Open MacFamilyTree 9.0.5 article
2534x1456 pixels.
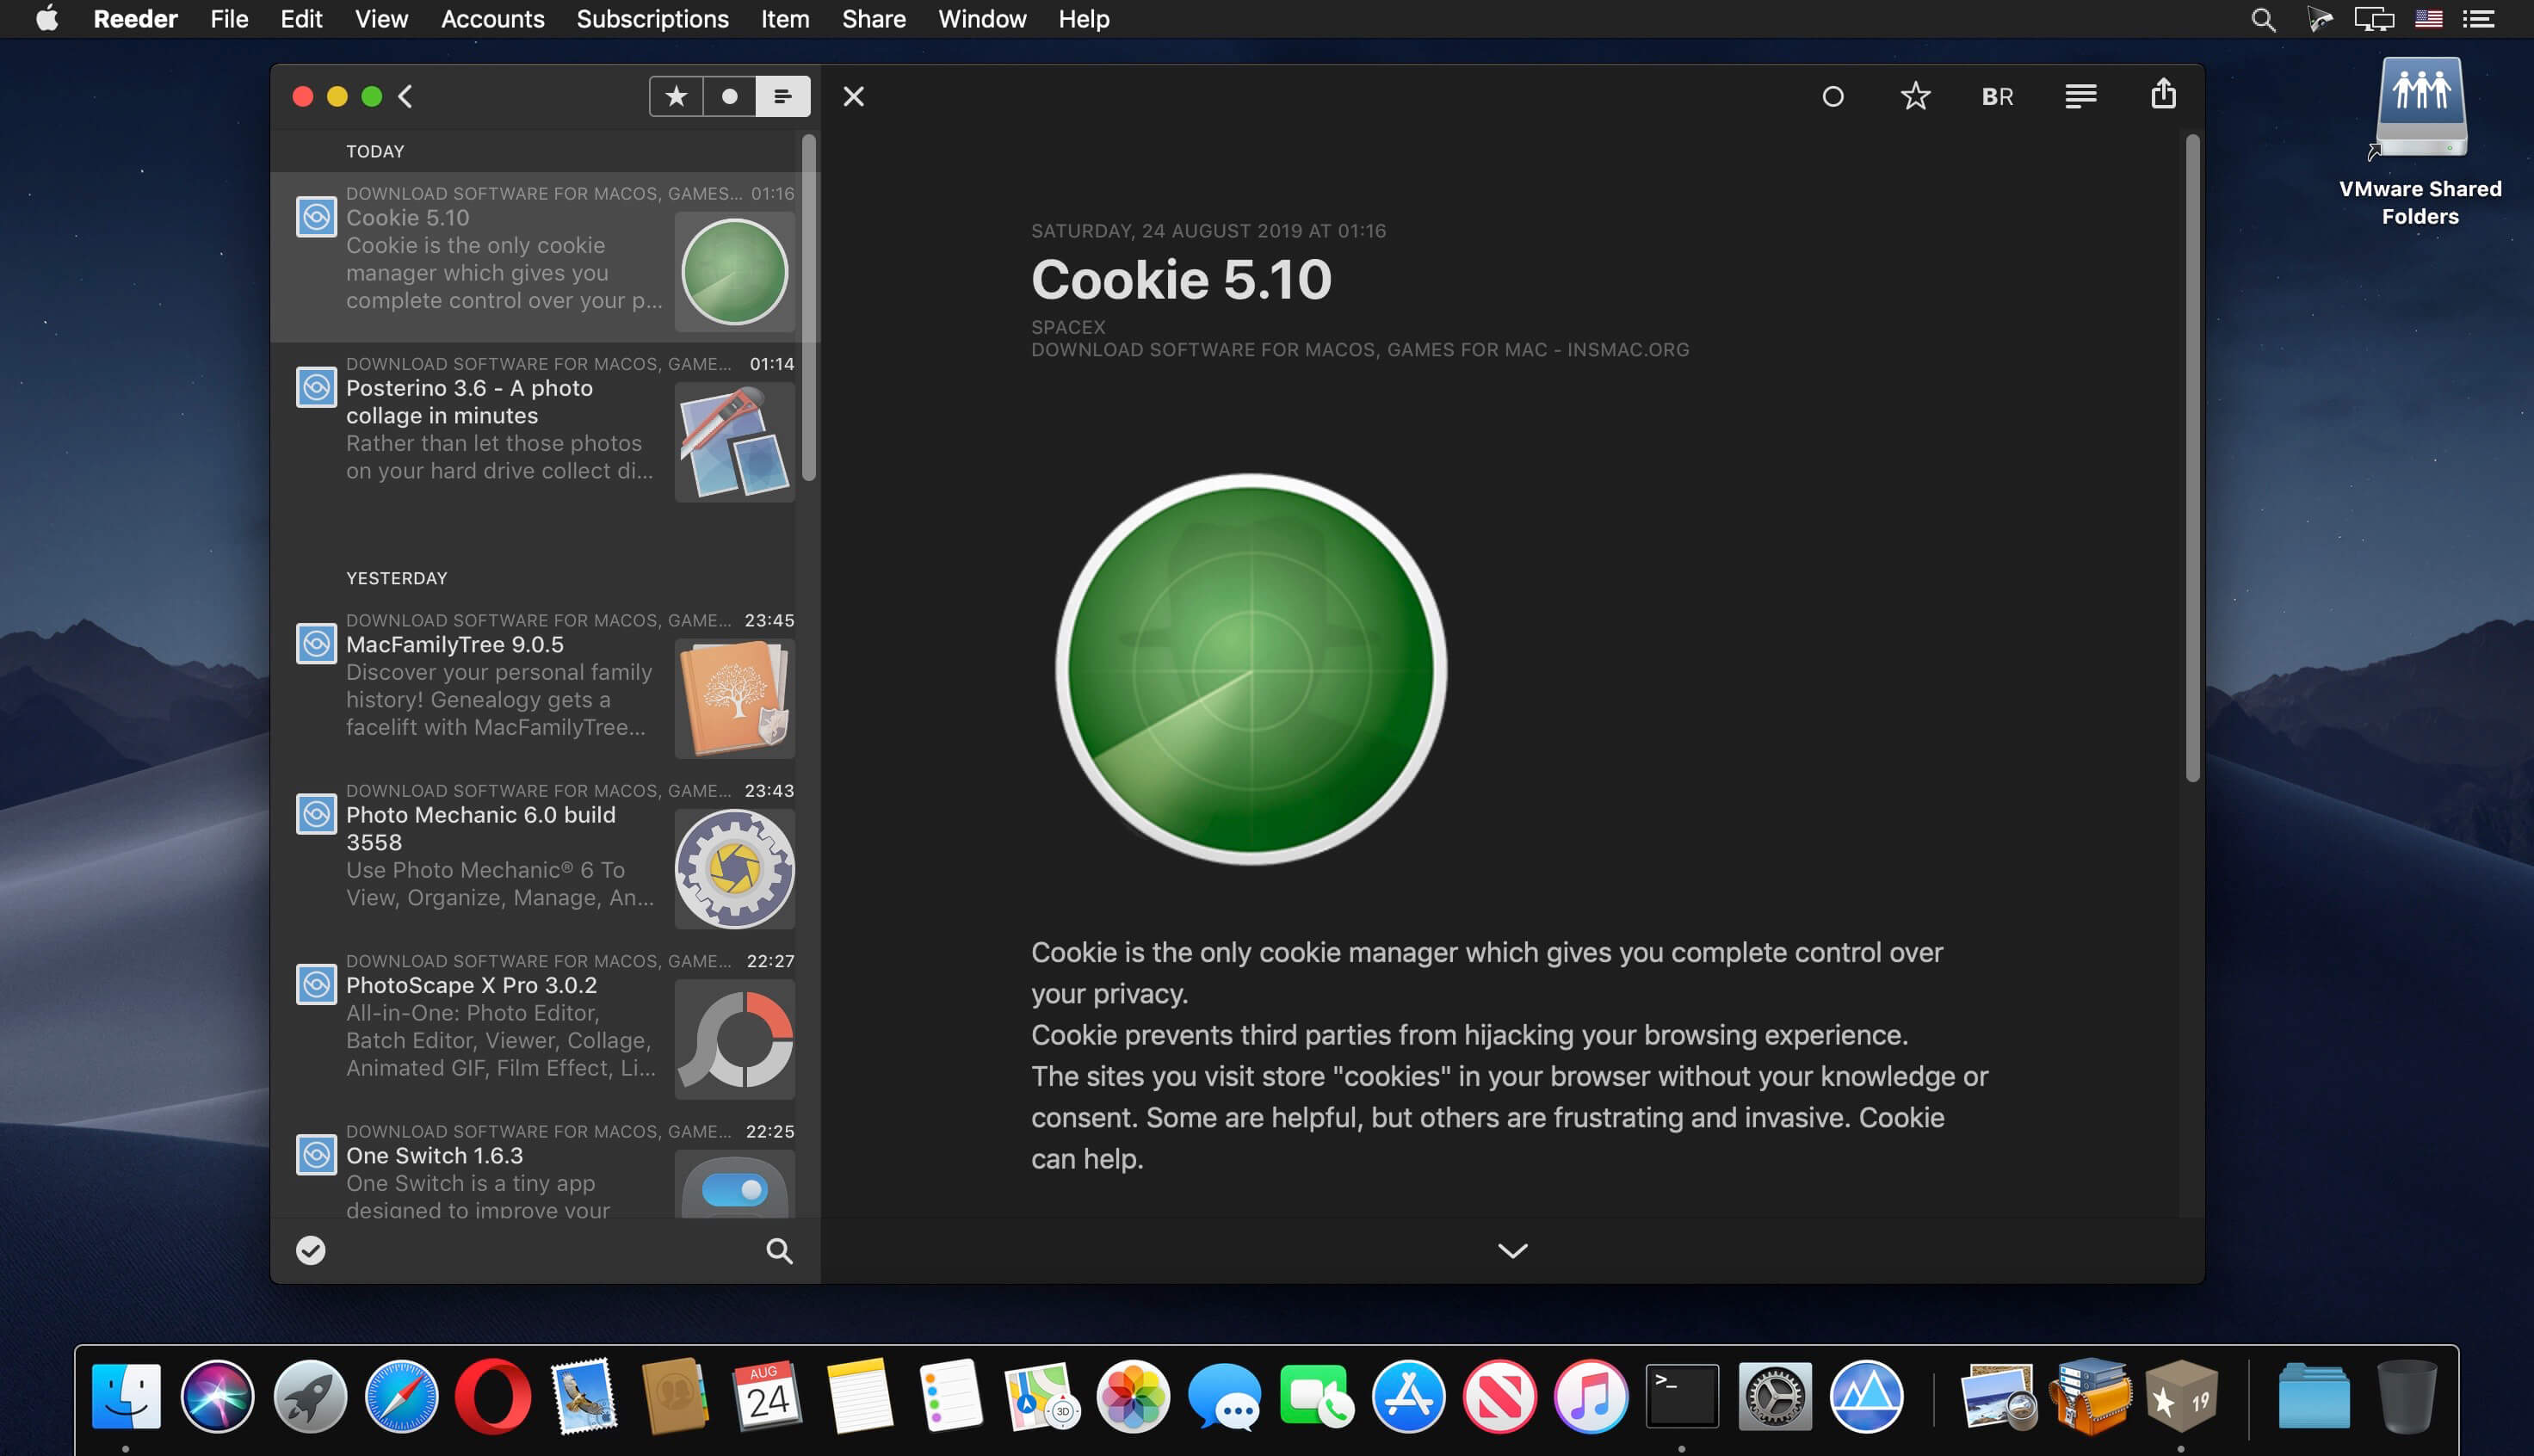pos(455,645)
